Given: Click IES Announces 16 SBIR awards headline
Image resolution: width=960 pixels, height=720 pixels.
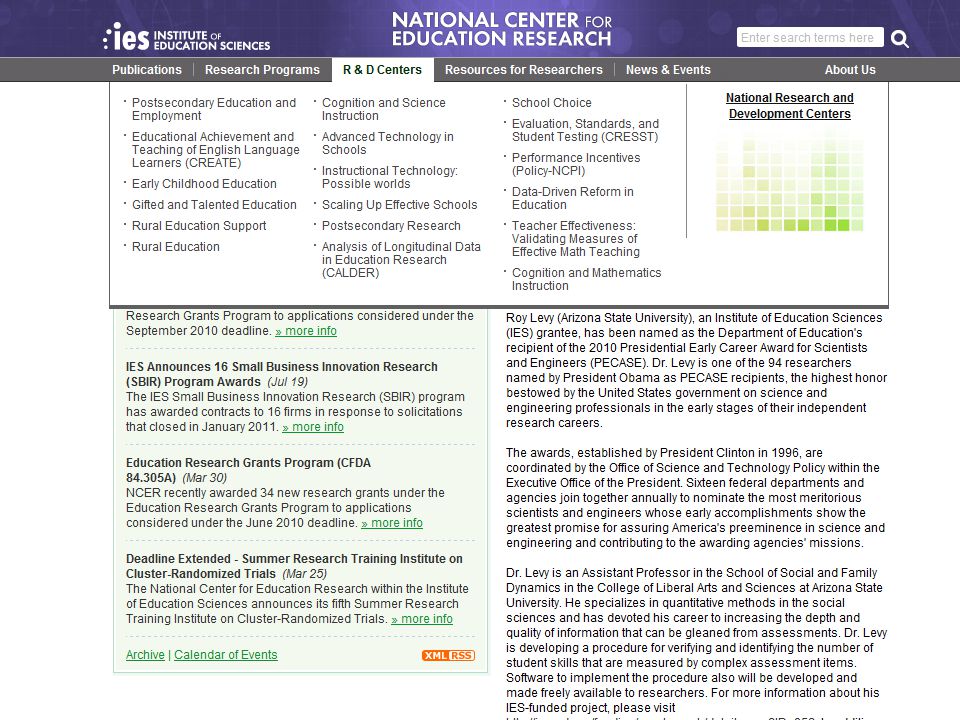Looking at the screenshot, I should point(282,374).
